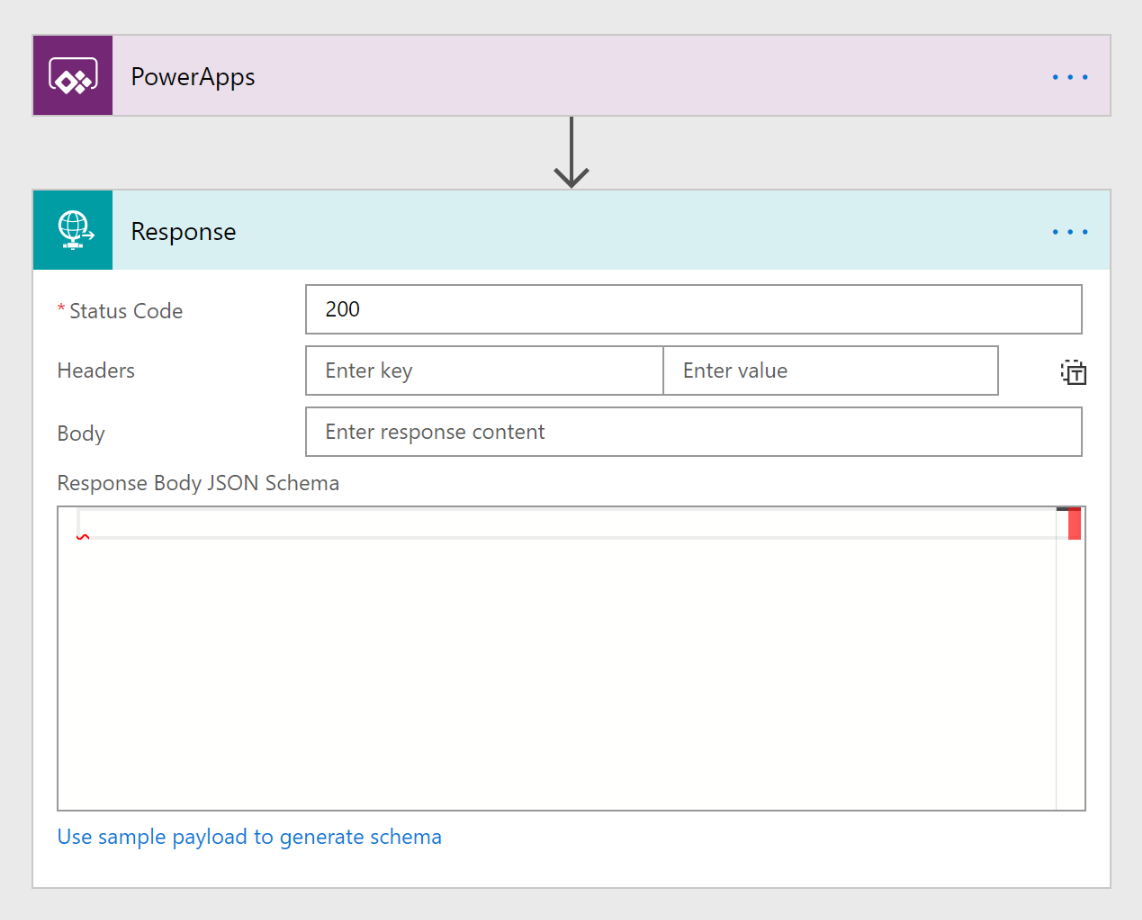This screenshot has height=920, width=1142.
Task: Click the Status Code field containing 200
Action: click(x=693, y=310)
